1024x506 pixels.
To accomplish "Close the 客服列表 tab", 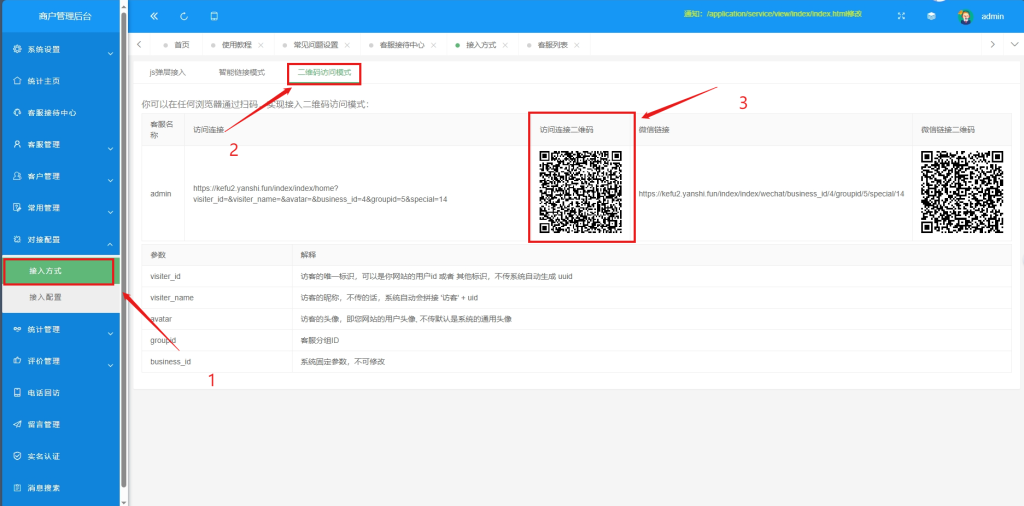I will 577,45.
